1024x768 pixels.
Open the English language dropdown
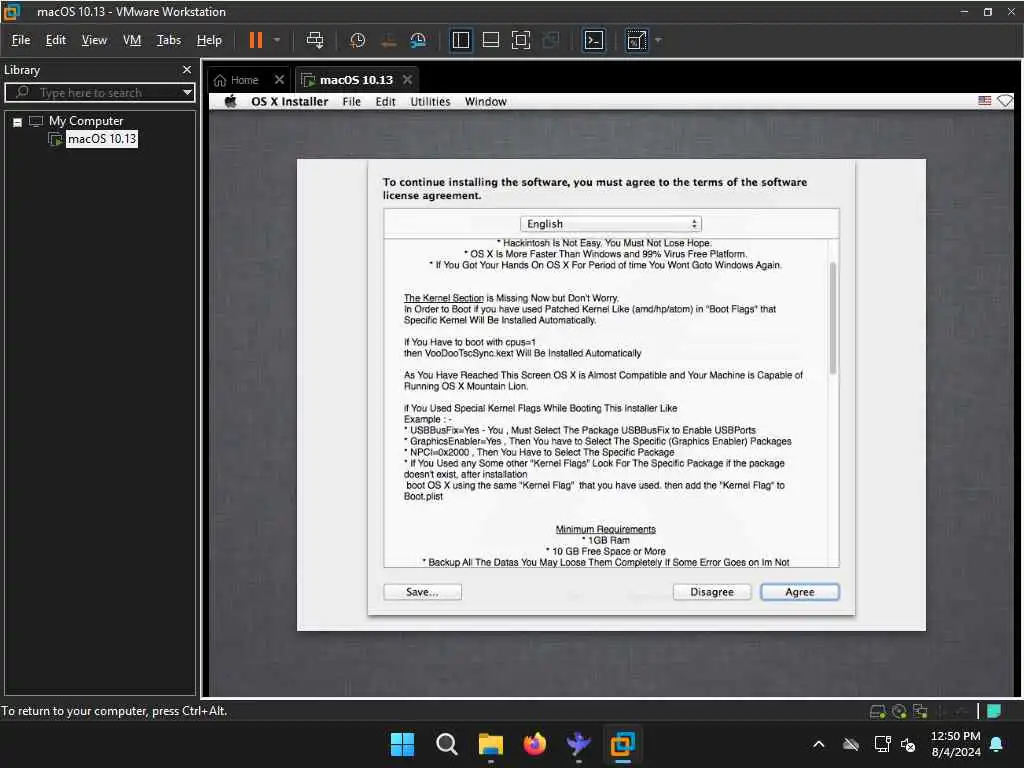611,224
